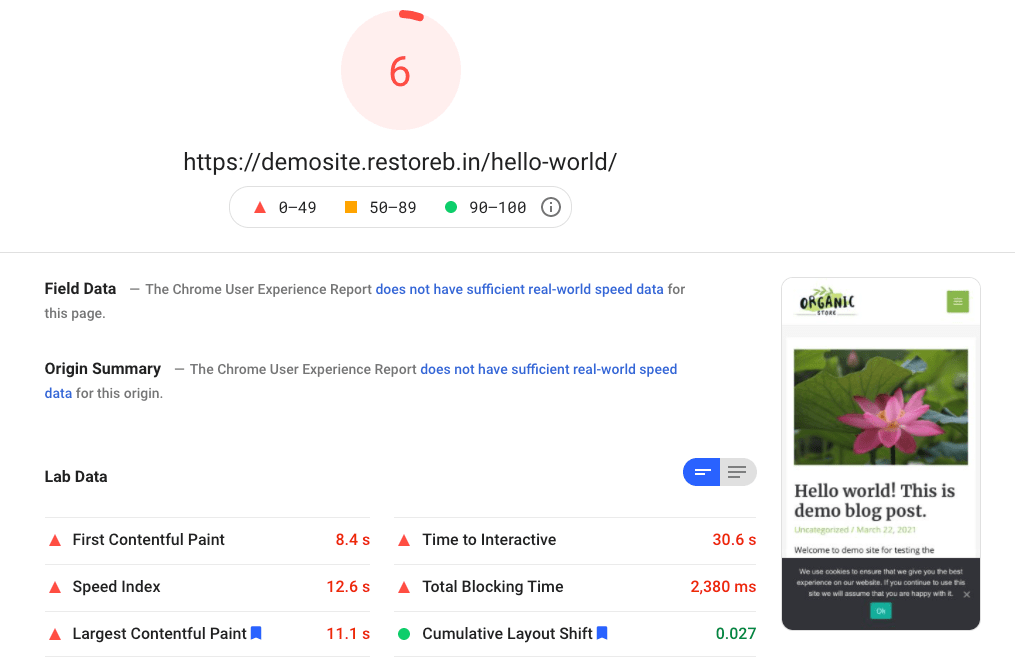Click the Largest Contentful Paint red triangle
Viewport: 1015px width, 667px height.
click(x=55, y=635)
